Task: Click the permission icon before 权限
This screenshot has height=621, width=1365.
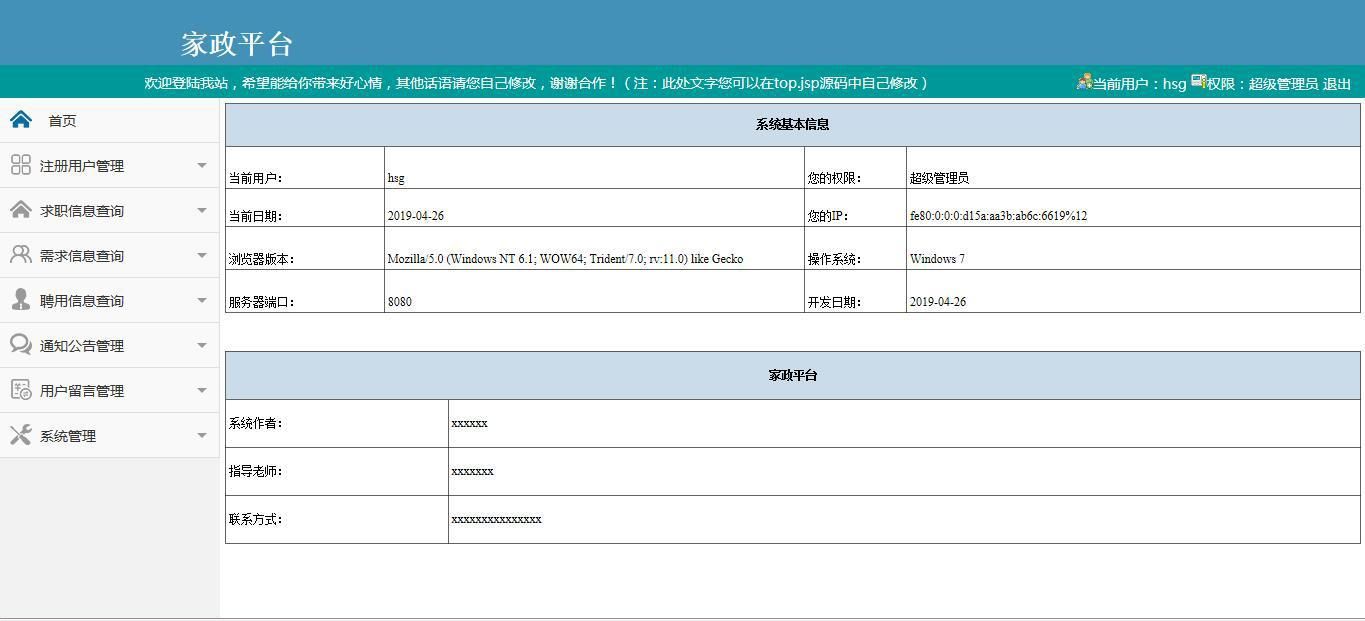Action: 1198,82
